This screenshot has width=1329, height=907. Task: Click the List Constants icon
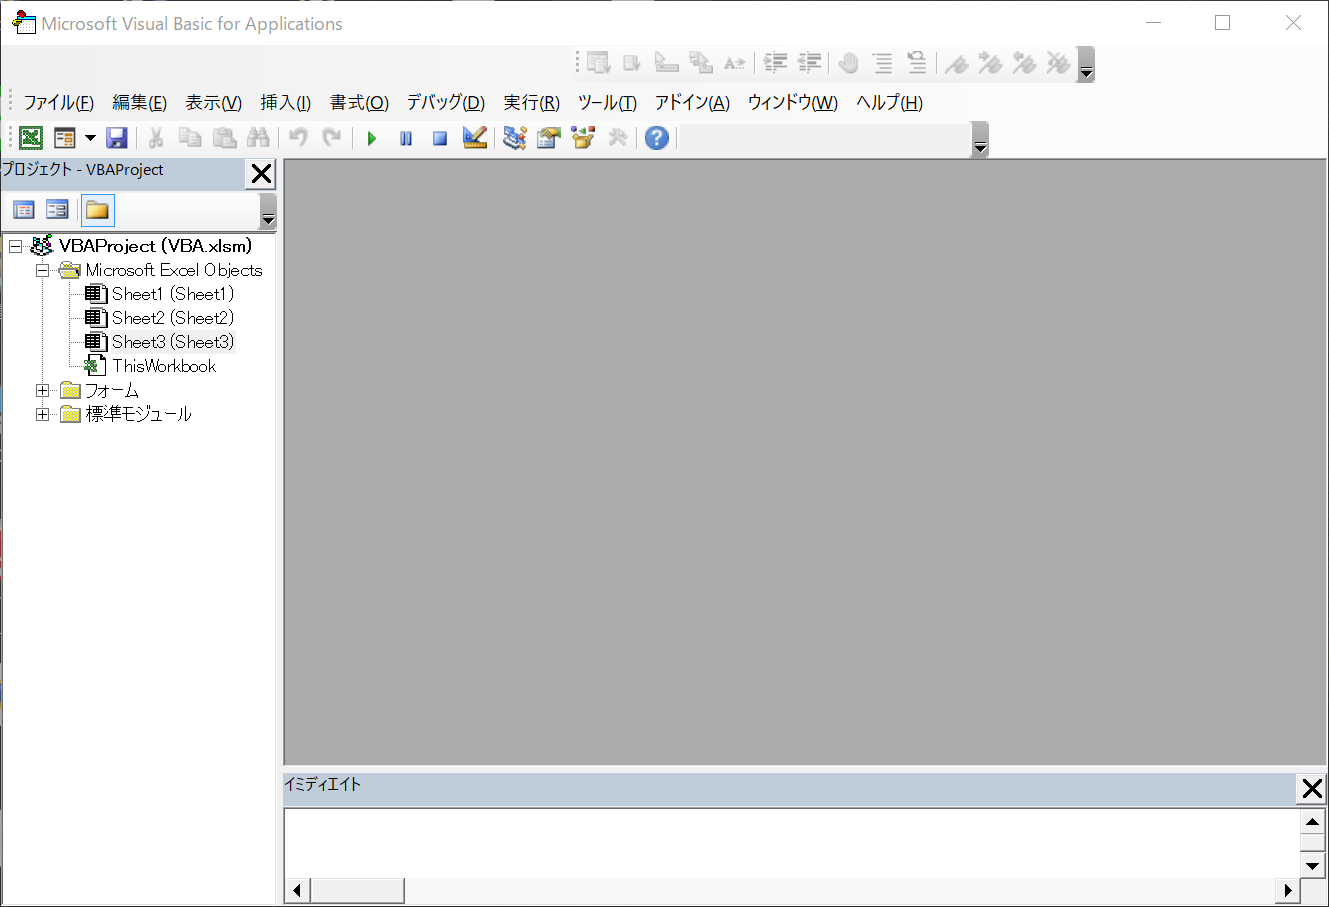point(632,63)
